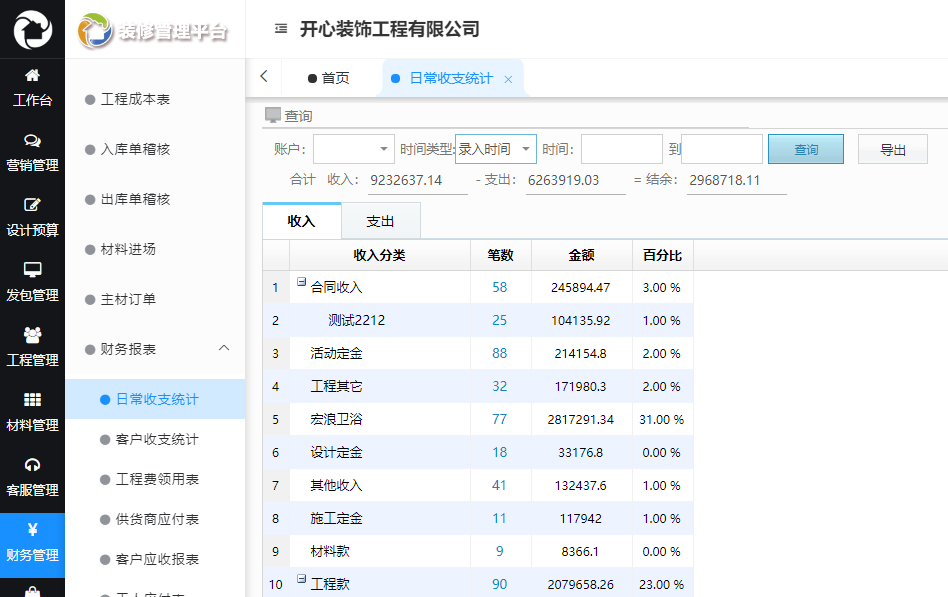Click the 导出 export button

click(x=892, y=148)
